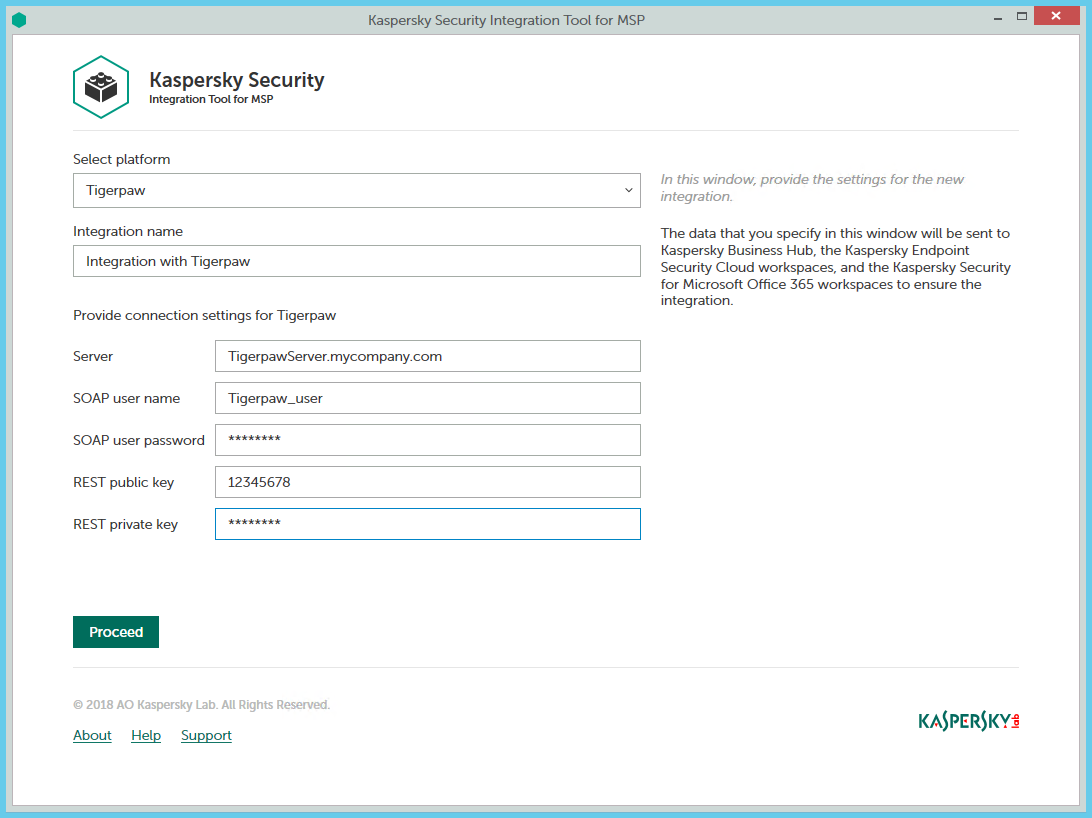Open the Help link
Image resolution: width=1092 pixels, height=818 pixels.
coord(146,735)
